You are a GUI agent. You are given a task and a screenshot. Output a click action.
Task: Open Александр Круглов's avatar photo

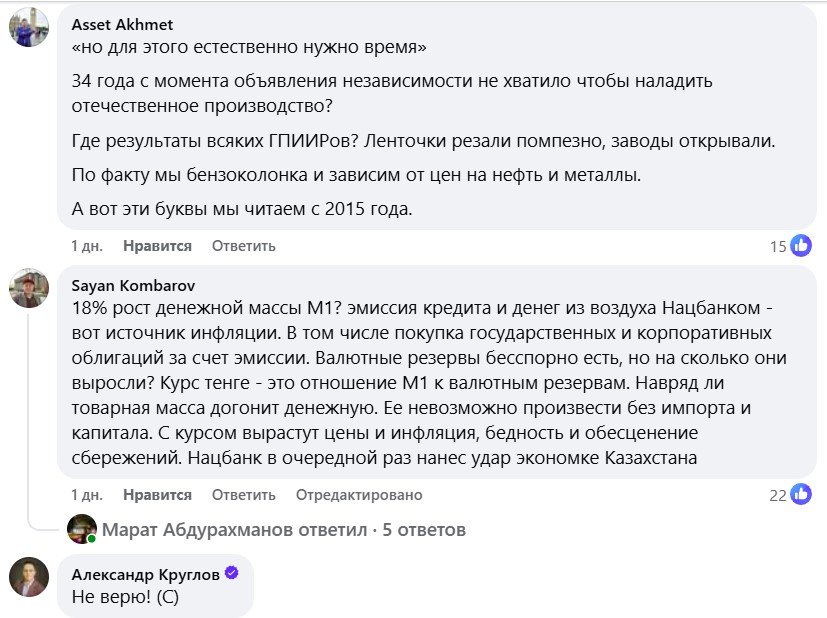pyautogui.click(x=29, y=577)
